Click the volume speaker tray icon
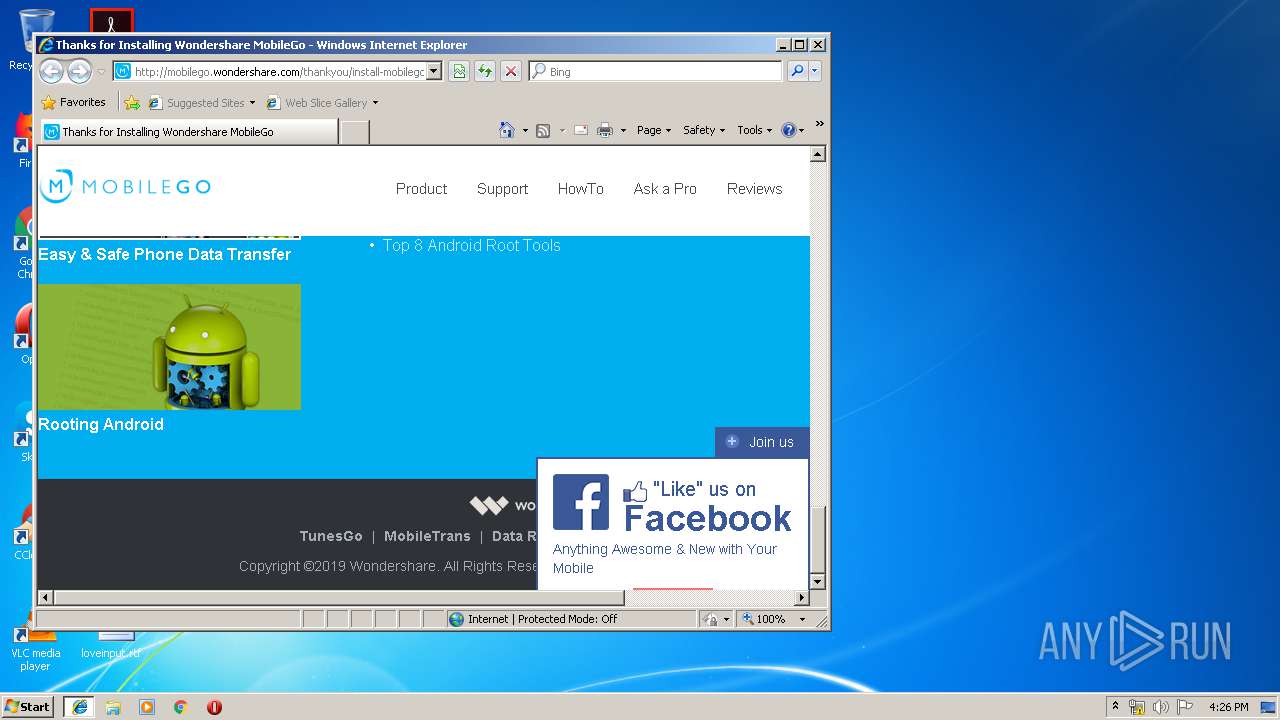 click(1161, 707)
